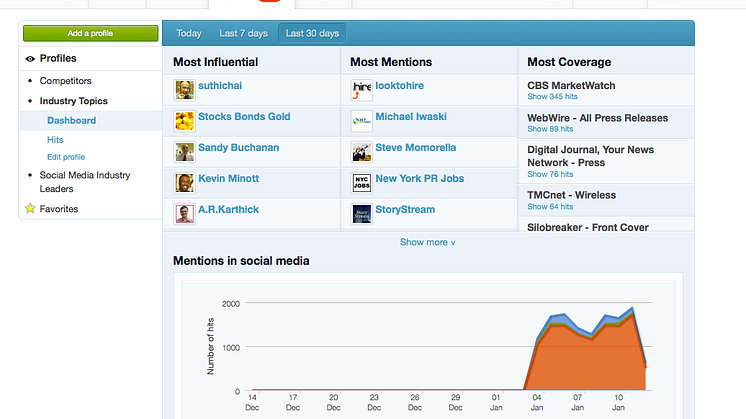
Task: Open the Industry Topics profile
Action: (74, 101)
